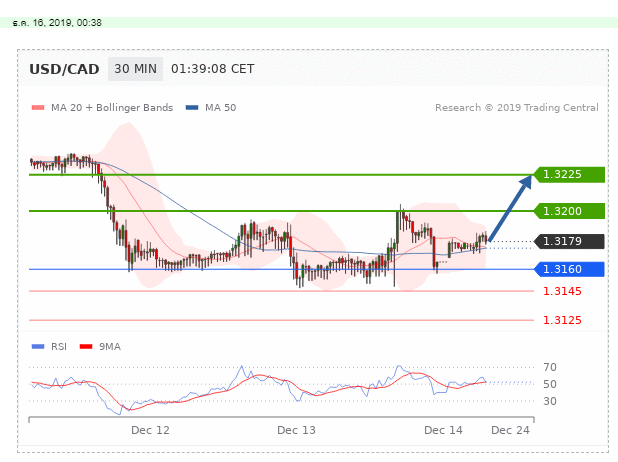Click the USD/CAD pair title

click(x=64, y=69)
